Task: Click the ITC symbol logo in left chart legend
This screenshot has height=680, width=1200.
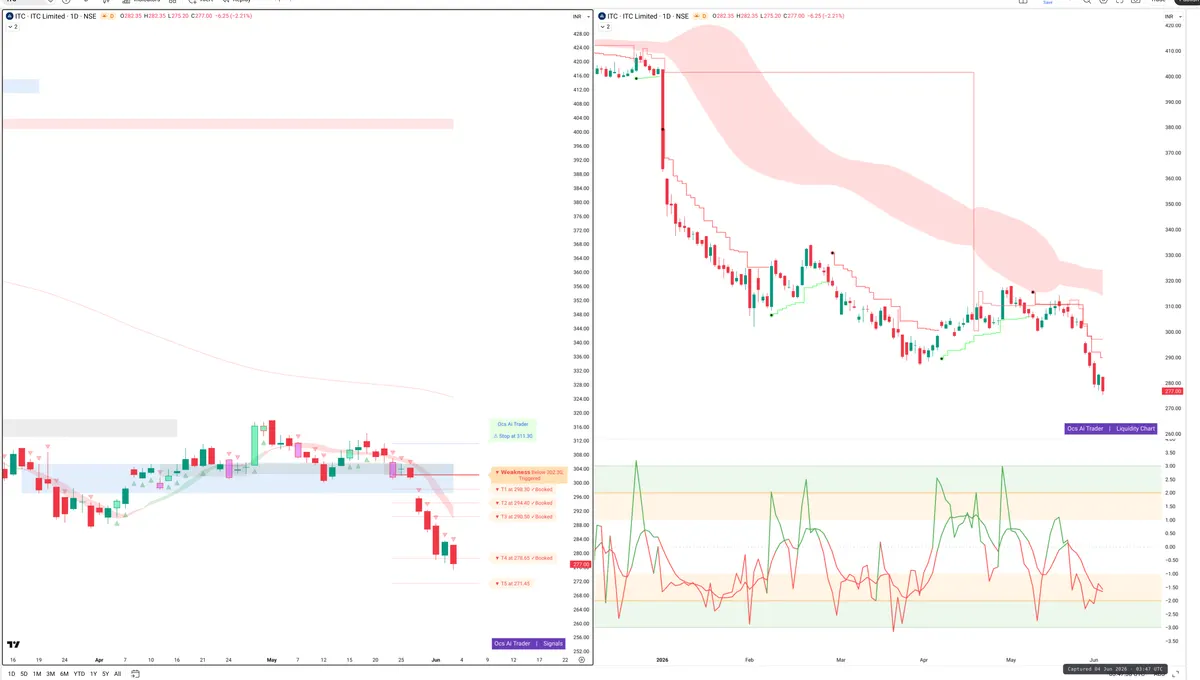Action: pyautogui.click(x=10, y=17)
